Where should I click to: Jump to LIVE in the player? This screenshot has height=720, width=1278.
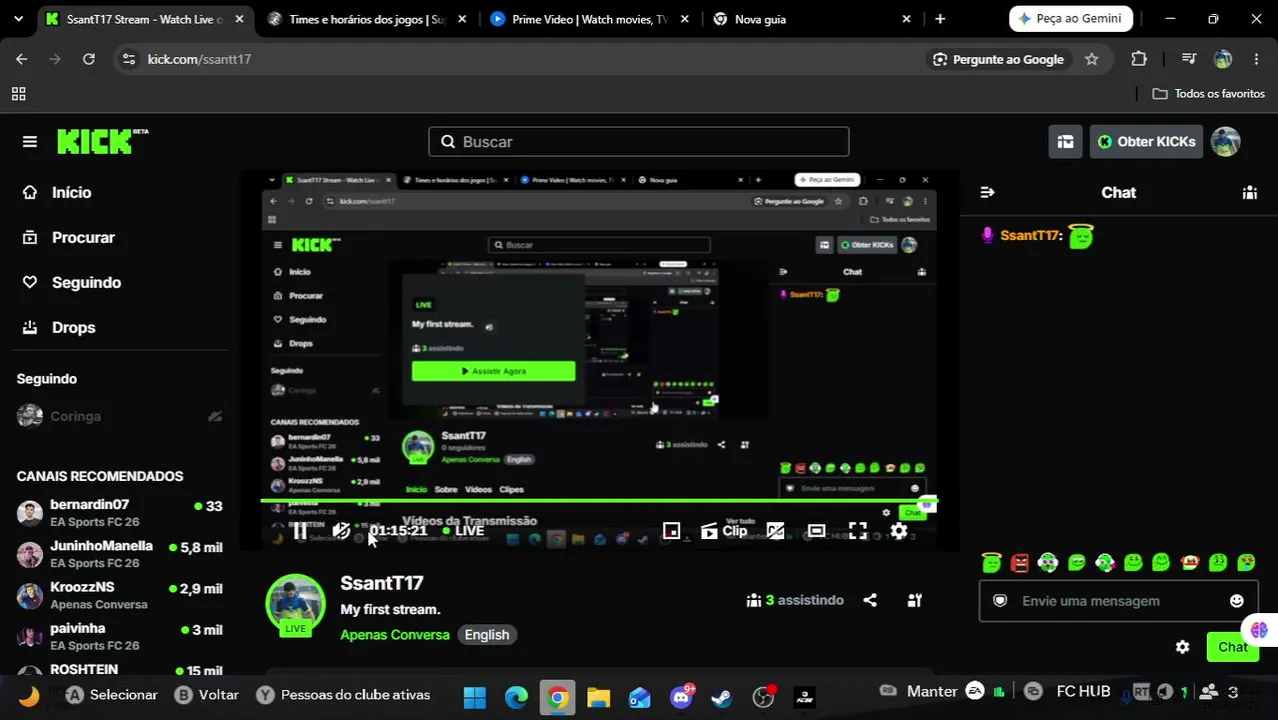[464, 531]
